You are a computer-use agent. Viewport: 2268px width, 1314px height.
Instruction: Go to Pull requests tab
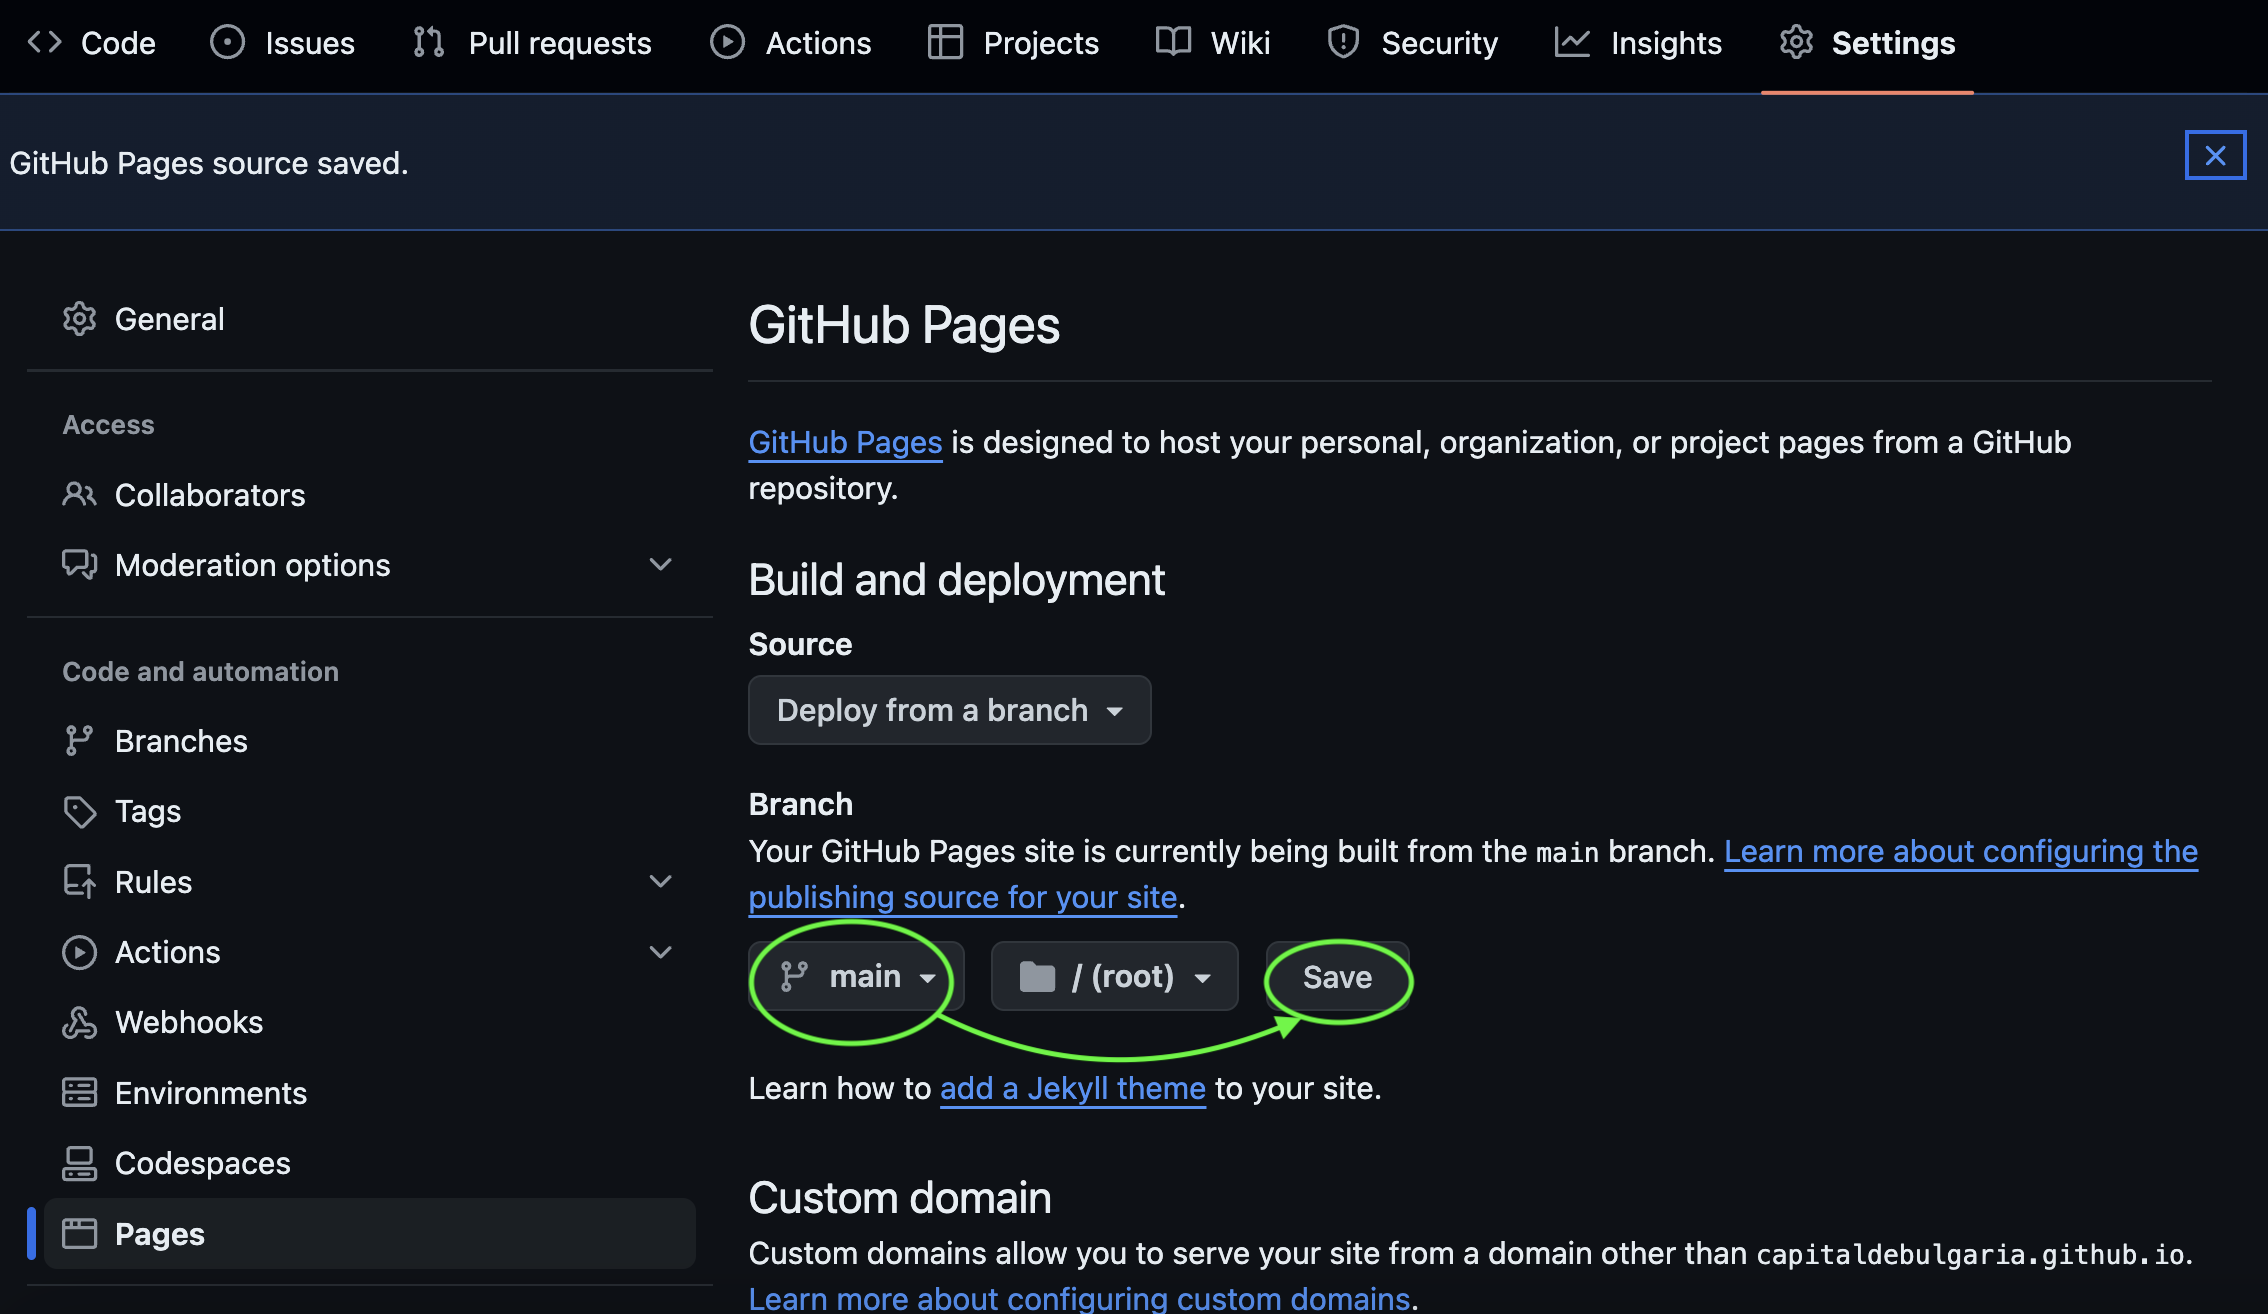click(532, 43)
